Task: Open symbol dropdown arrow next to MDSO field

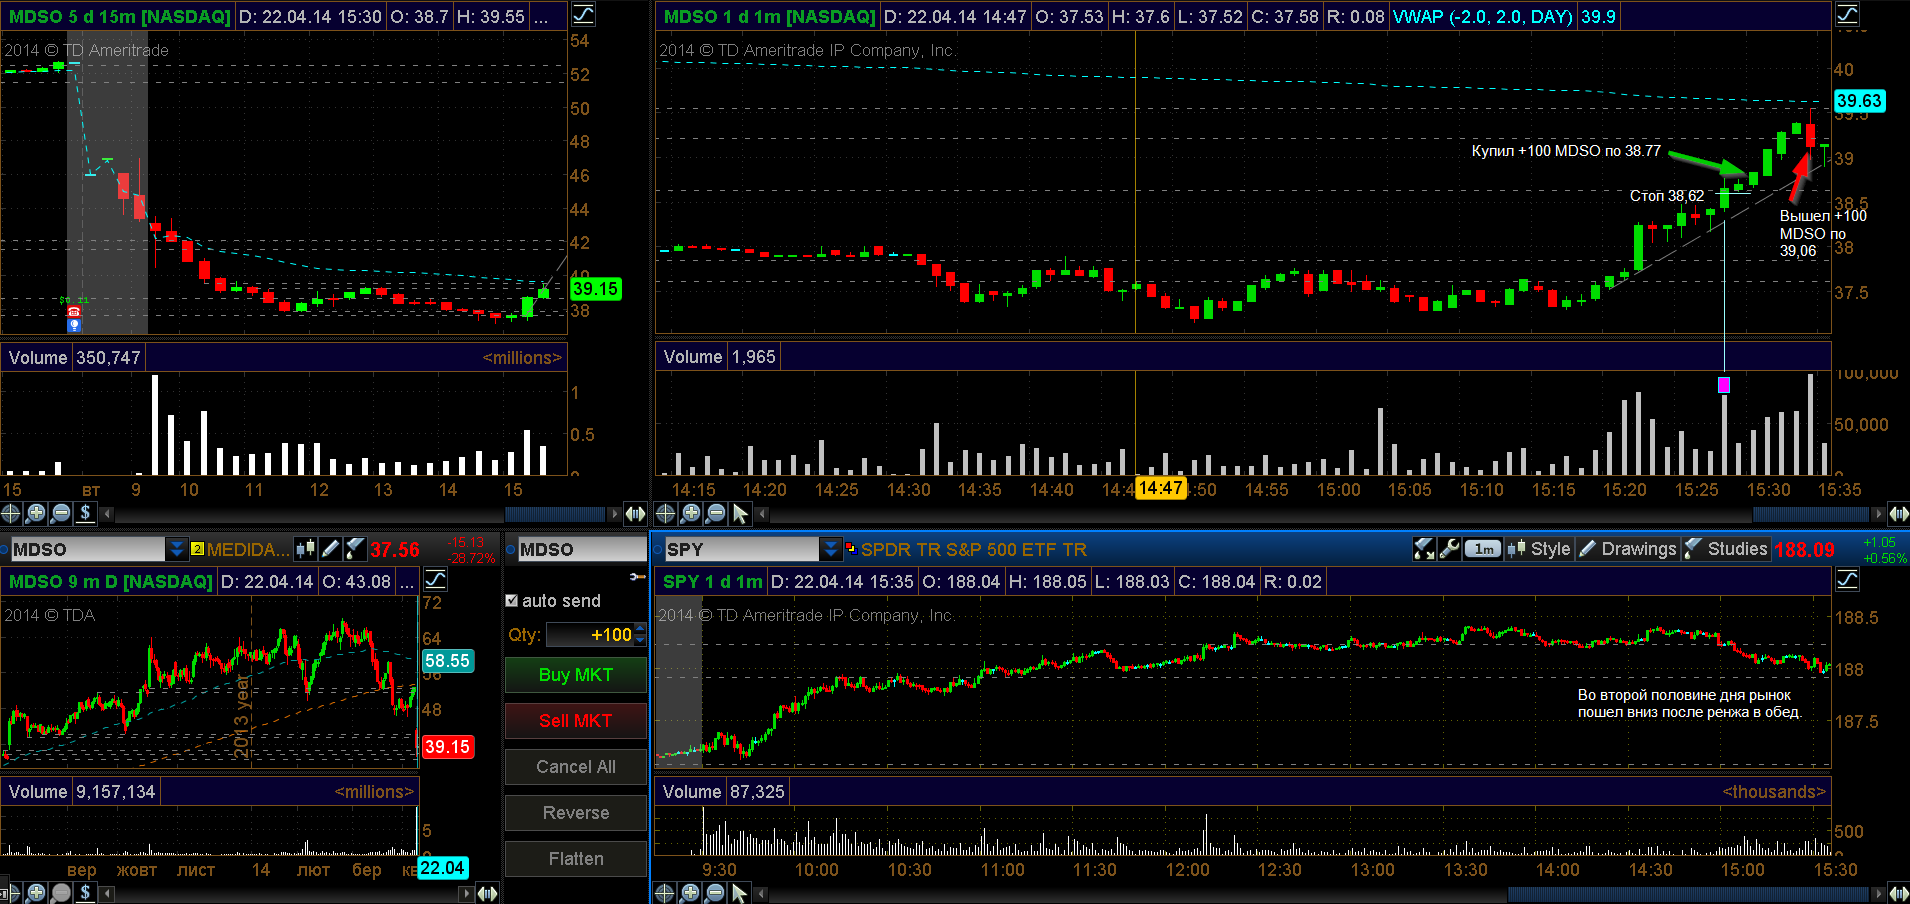Action: point(176,549)
